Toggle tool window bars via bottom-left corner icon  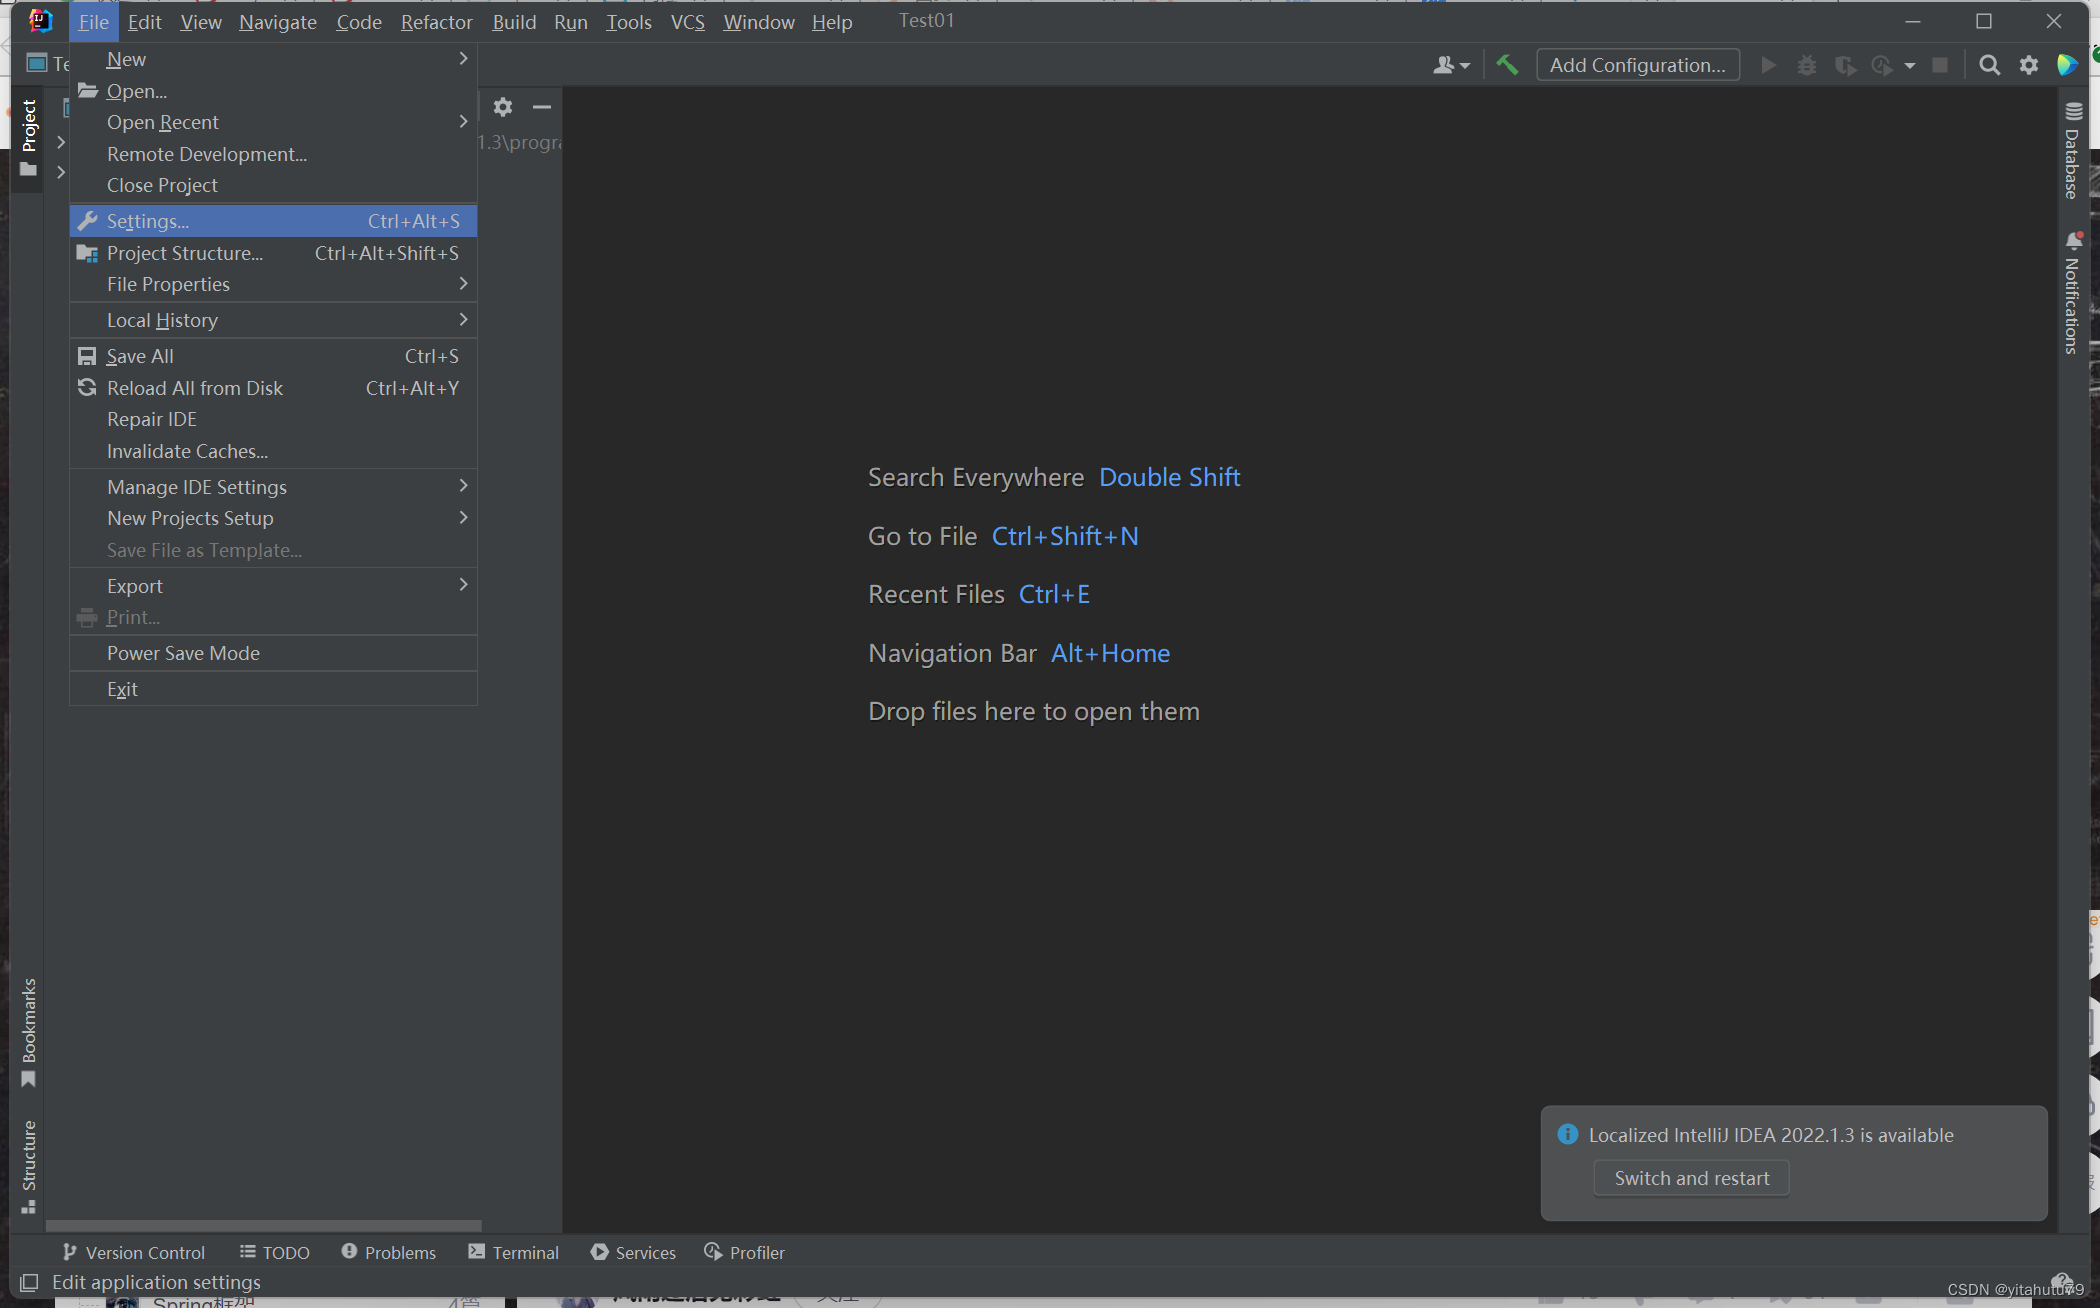29,1282
